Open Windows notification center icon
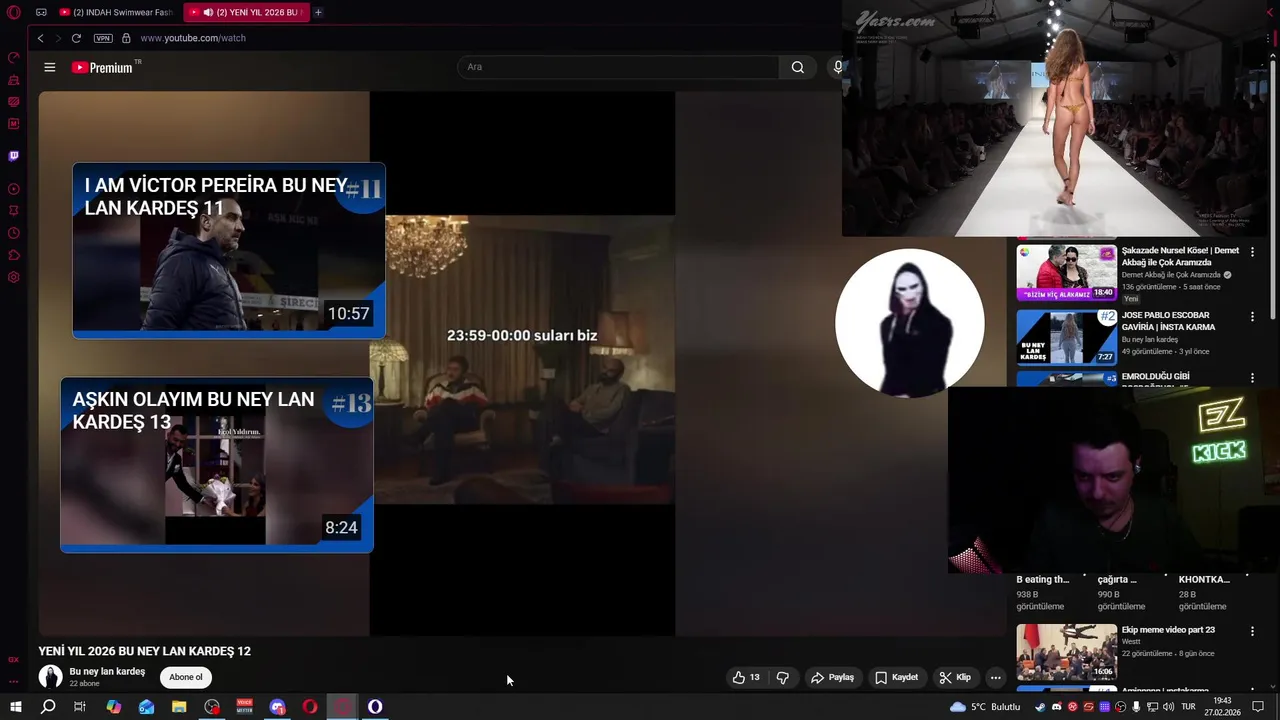Viewport: 1280px width, 720px height. tap(1258, 707)
